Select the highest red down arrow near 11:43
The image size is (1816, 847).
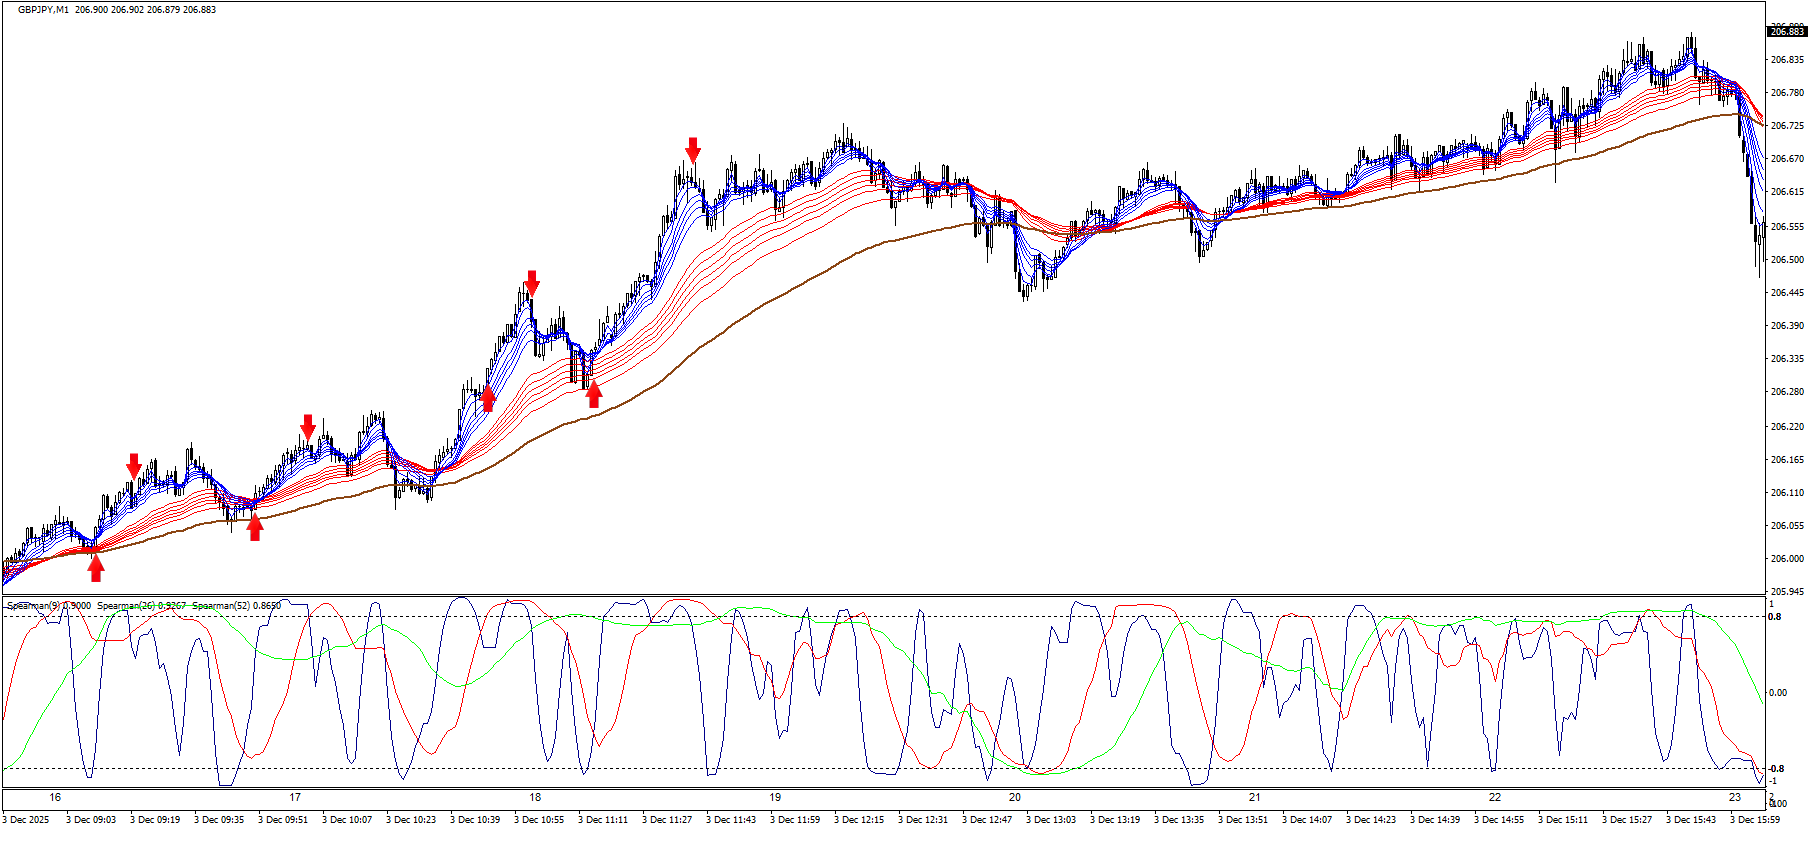(693, 150)
